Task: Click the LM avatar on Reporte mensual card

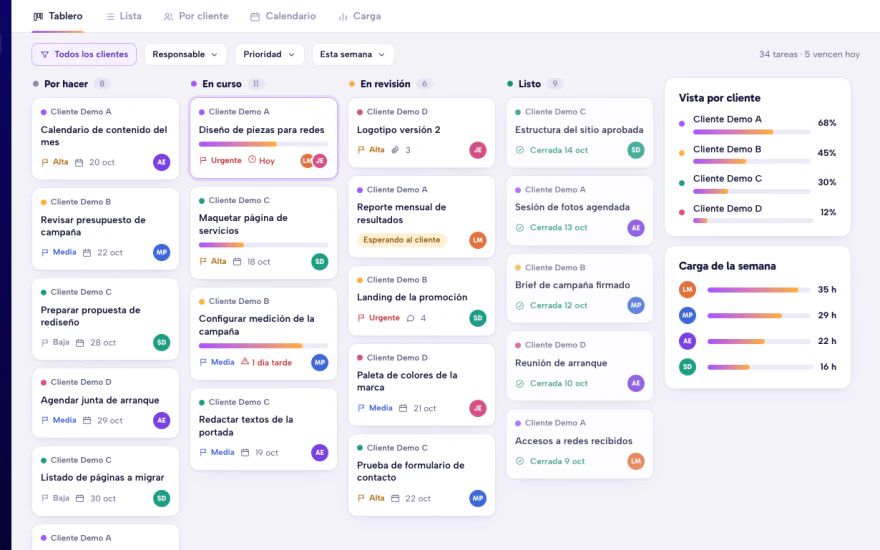Action: pyautogui.click(x=478, y=240)
